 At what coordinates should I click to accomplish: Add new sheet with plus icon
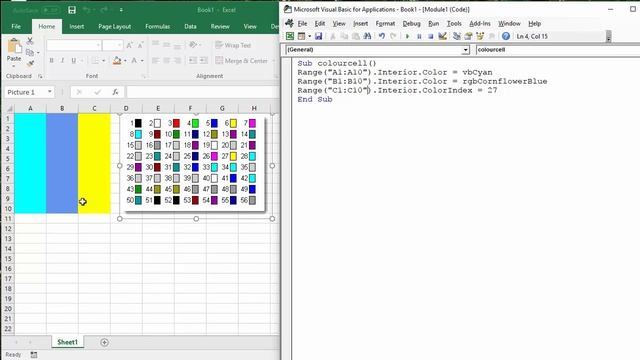(104, 342)
